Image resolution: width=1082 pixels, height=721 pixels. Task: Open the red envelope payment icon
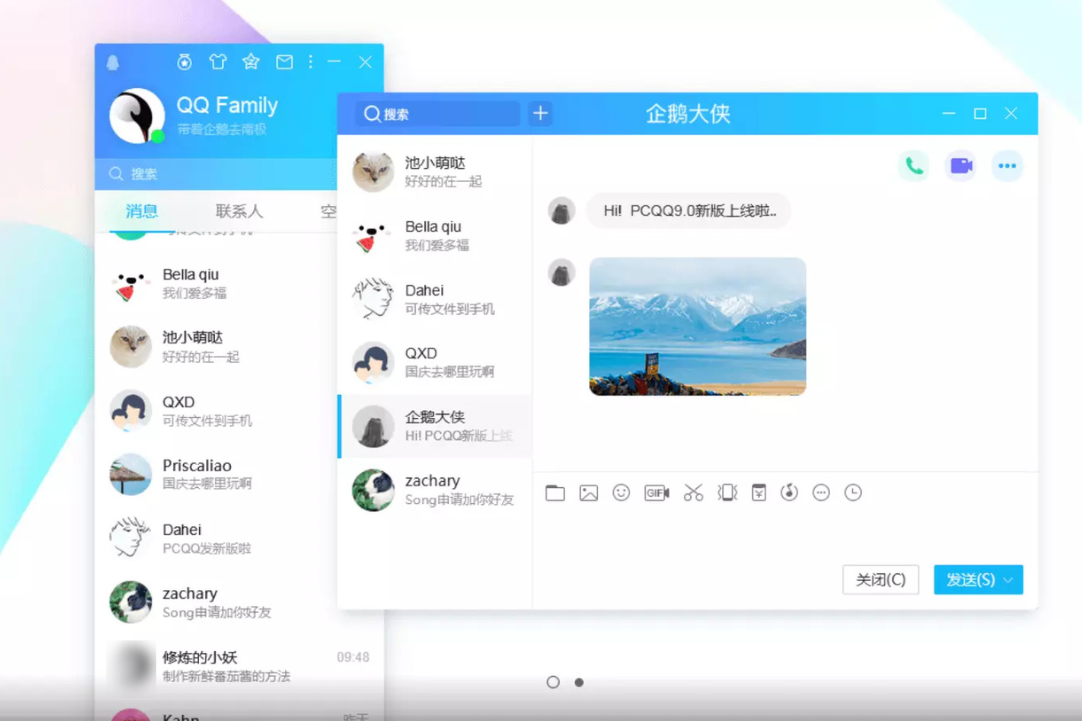(x=759, y=493)
